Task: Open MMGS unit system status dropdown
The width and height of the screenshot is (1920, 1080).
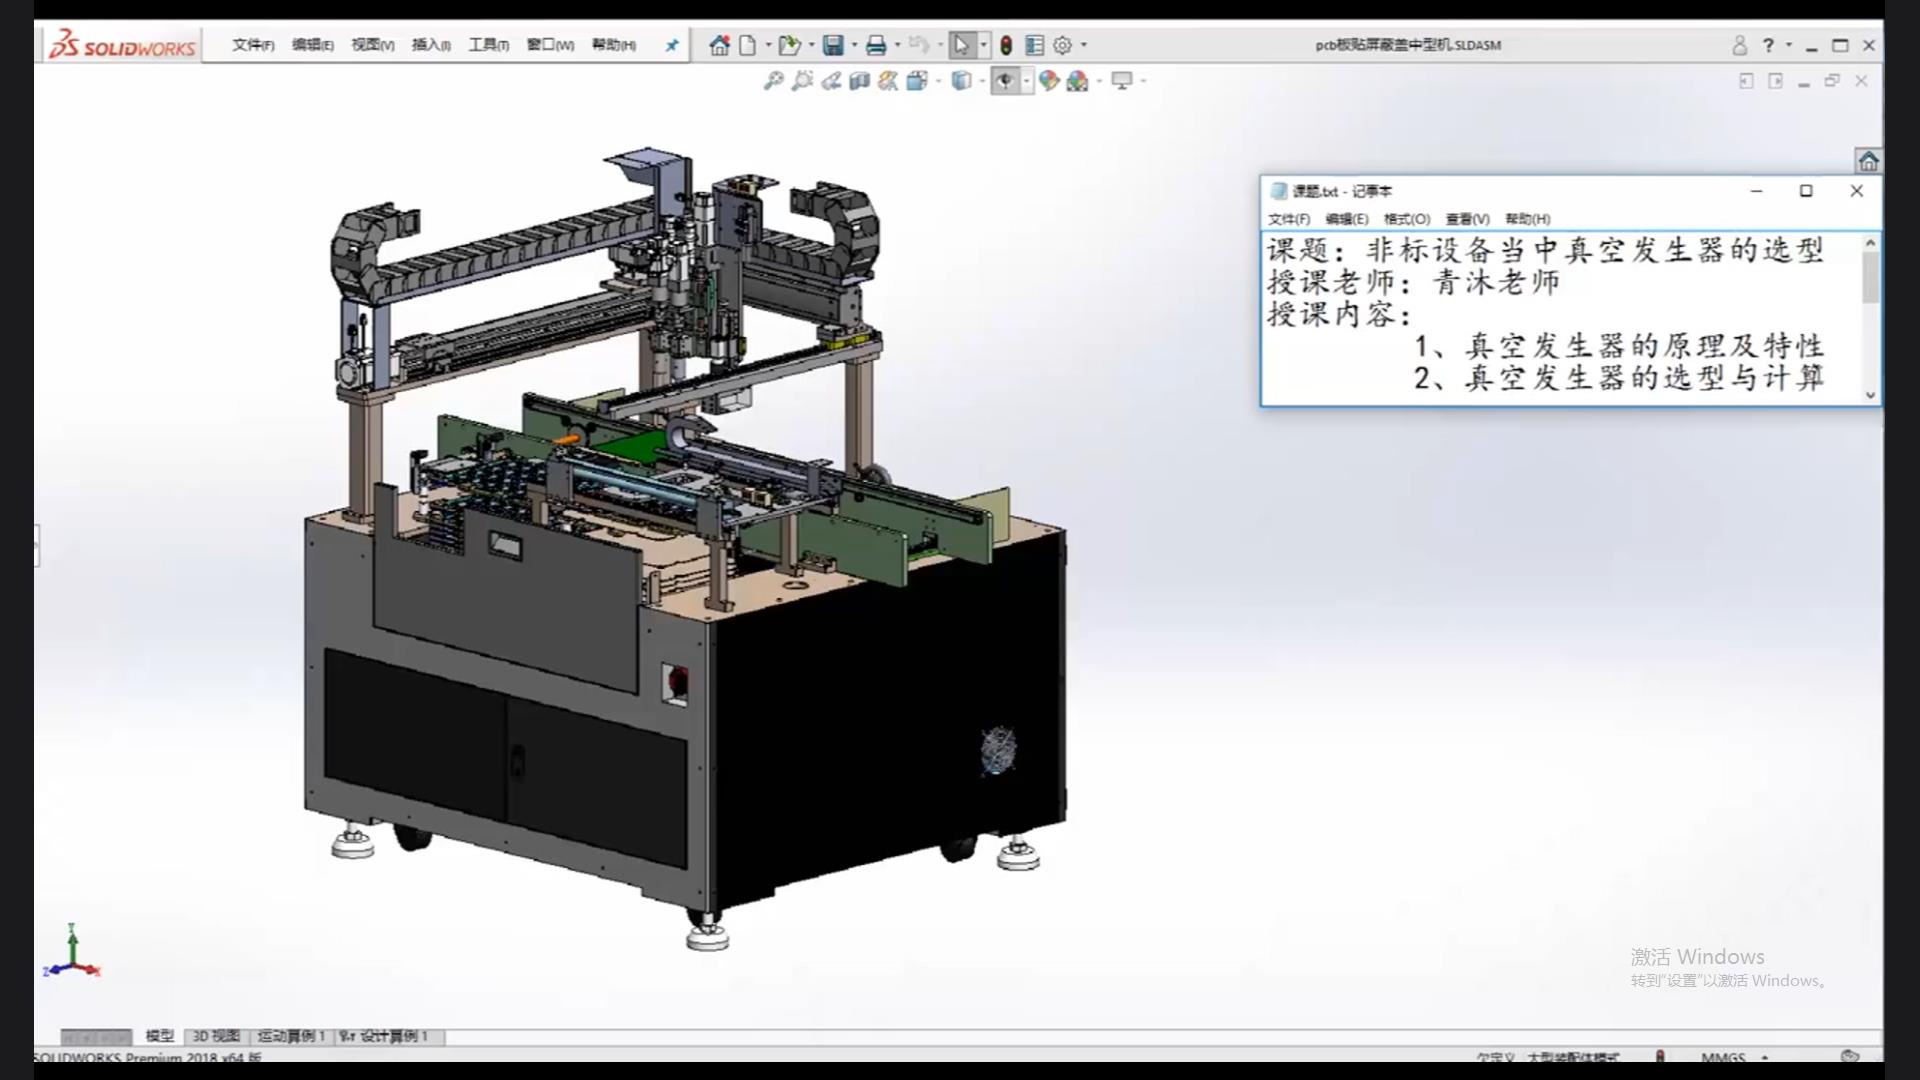Action: [1735, 1056]
